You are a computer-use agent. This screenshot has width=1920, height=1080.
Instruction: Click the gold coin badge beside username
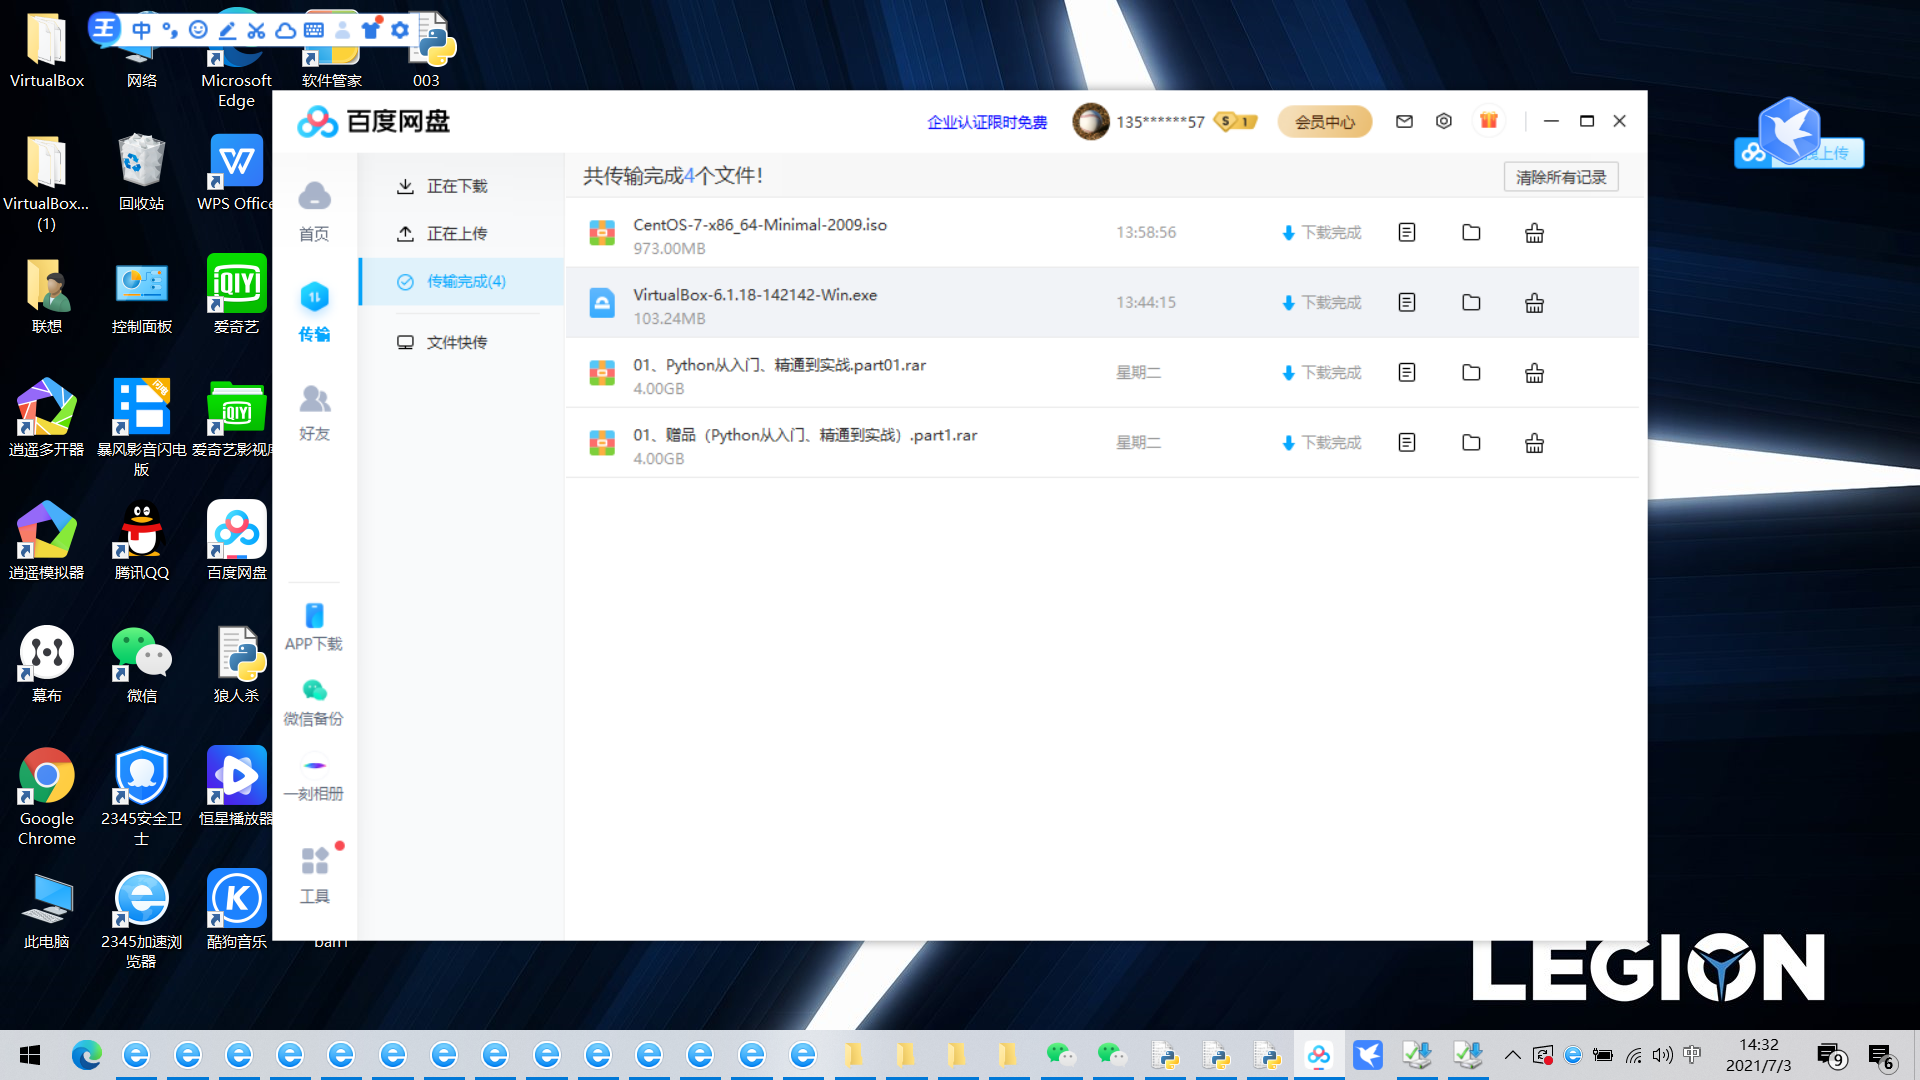pyautogui.click(x=1235, y=122)
